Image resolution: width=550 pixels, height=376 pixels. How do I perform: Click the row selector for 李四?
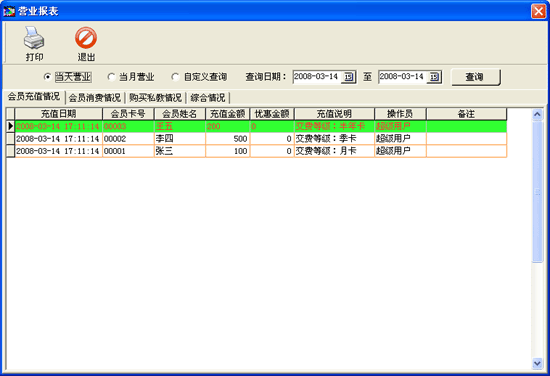[x=11, y=139]
